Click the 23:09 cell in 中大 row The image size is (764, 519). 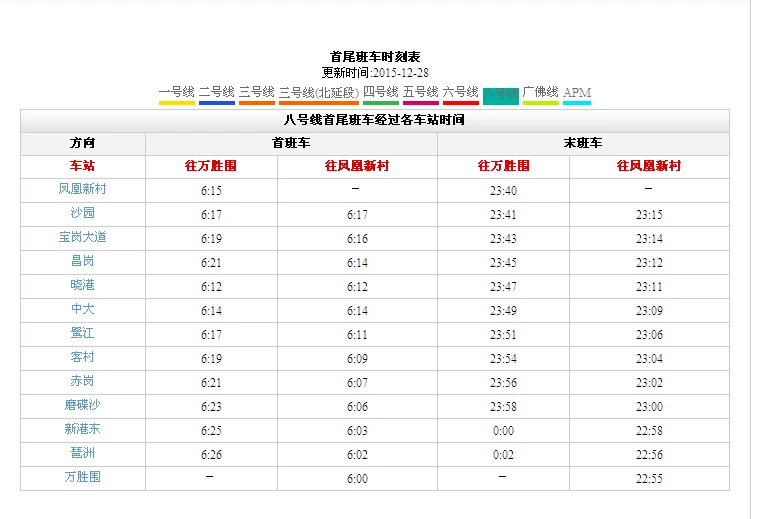coord(649,310)
